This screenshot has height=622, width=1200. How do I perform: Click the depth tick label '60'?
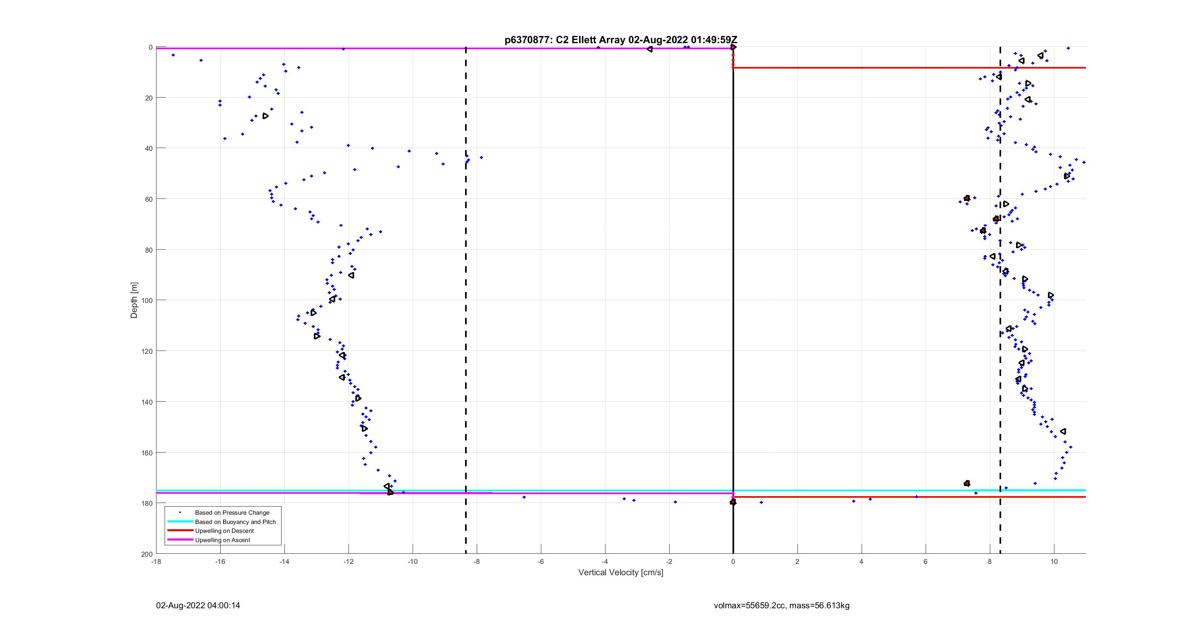(x=148, y=199)
